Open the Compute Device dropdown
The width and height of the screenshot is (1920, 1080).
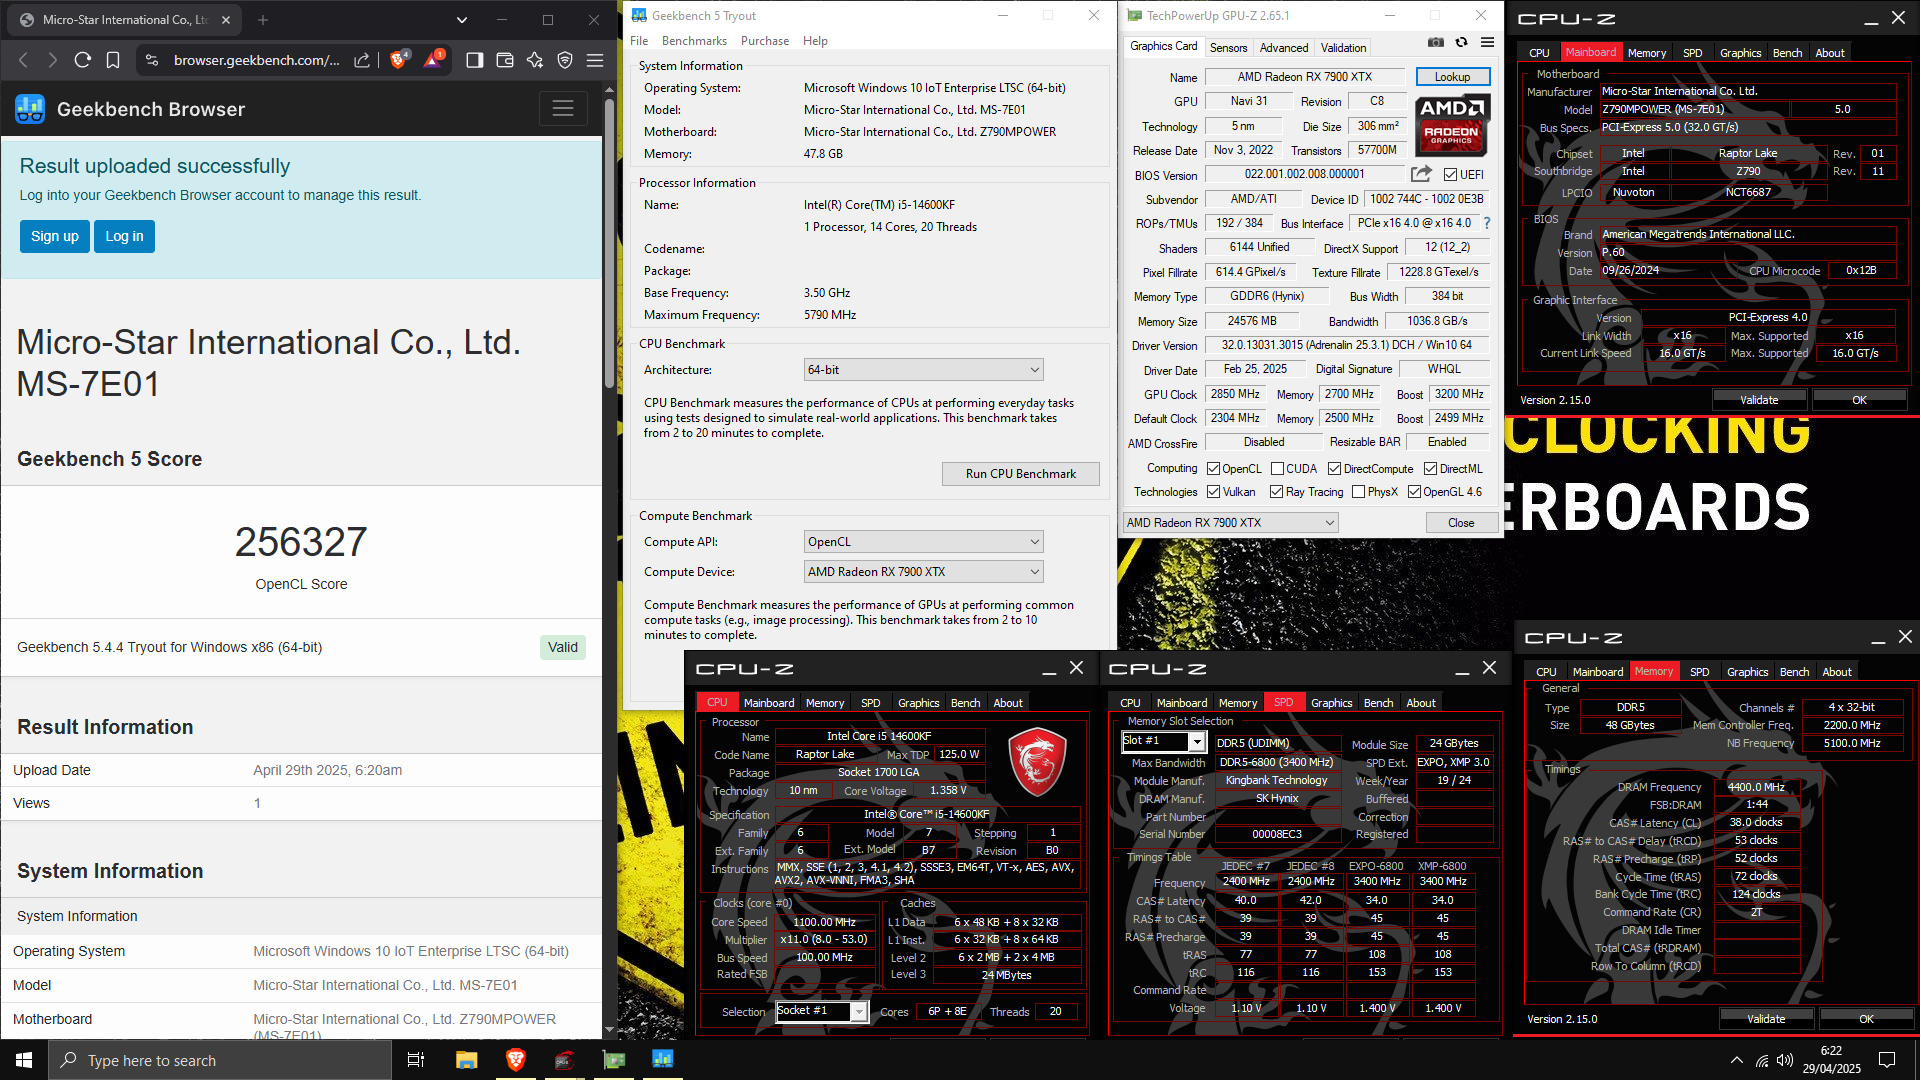click(x=923, y=572)
